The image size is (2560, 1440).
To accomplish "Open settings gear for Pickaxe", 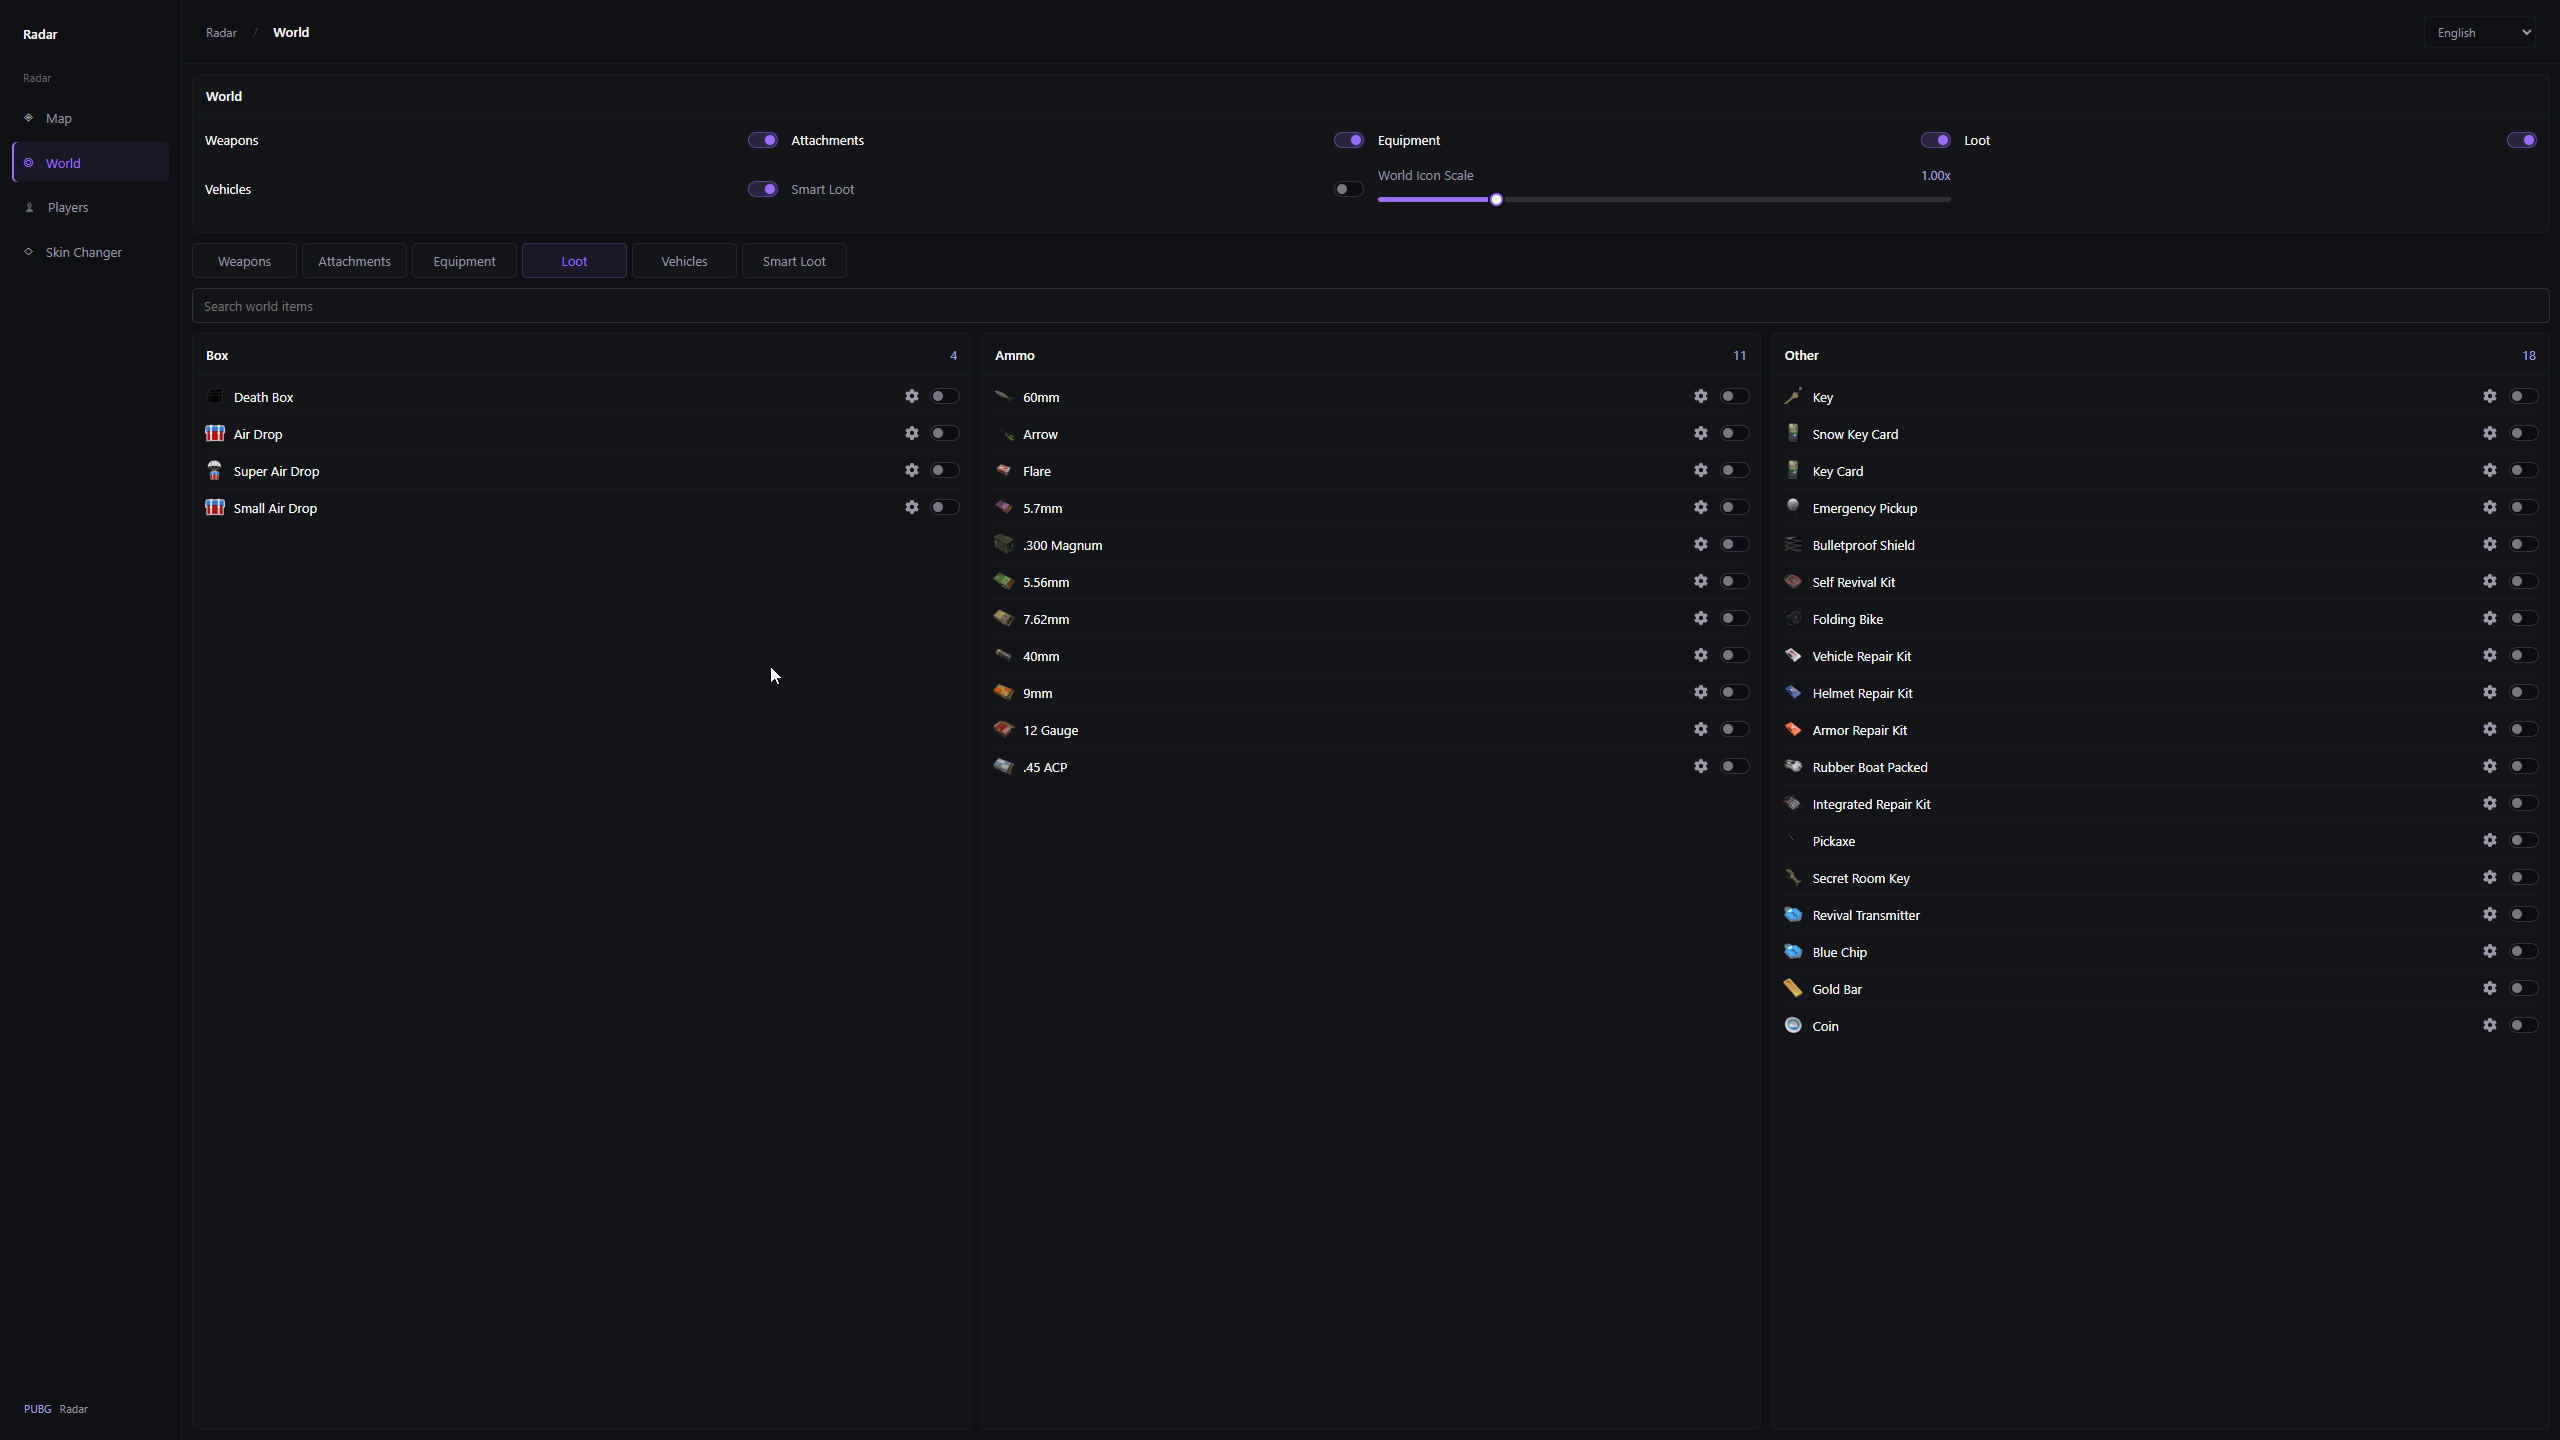I will point(2489,840).
